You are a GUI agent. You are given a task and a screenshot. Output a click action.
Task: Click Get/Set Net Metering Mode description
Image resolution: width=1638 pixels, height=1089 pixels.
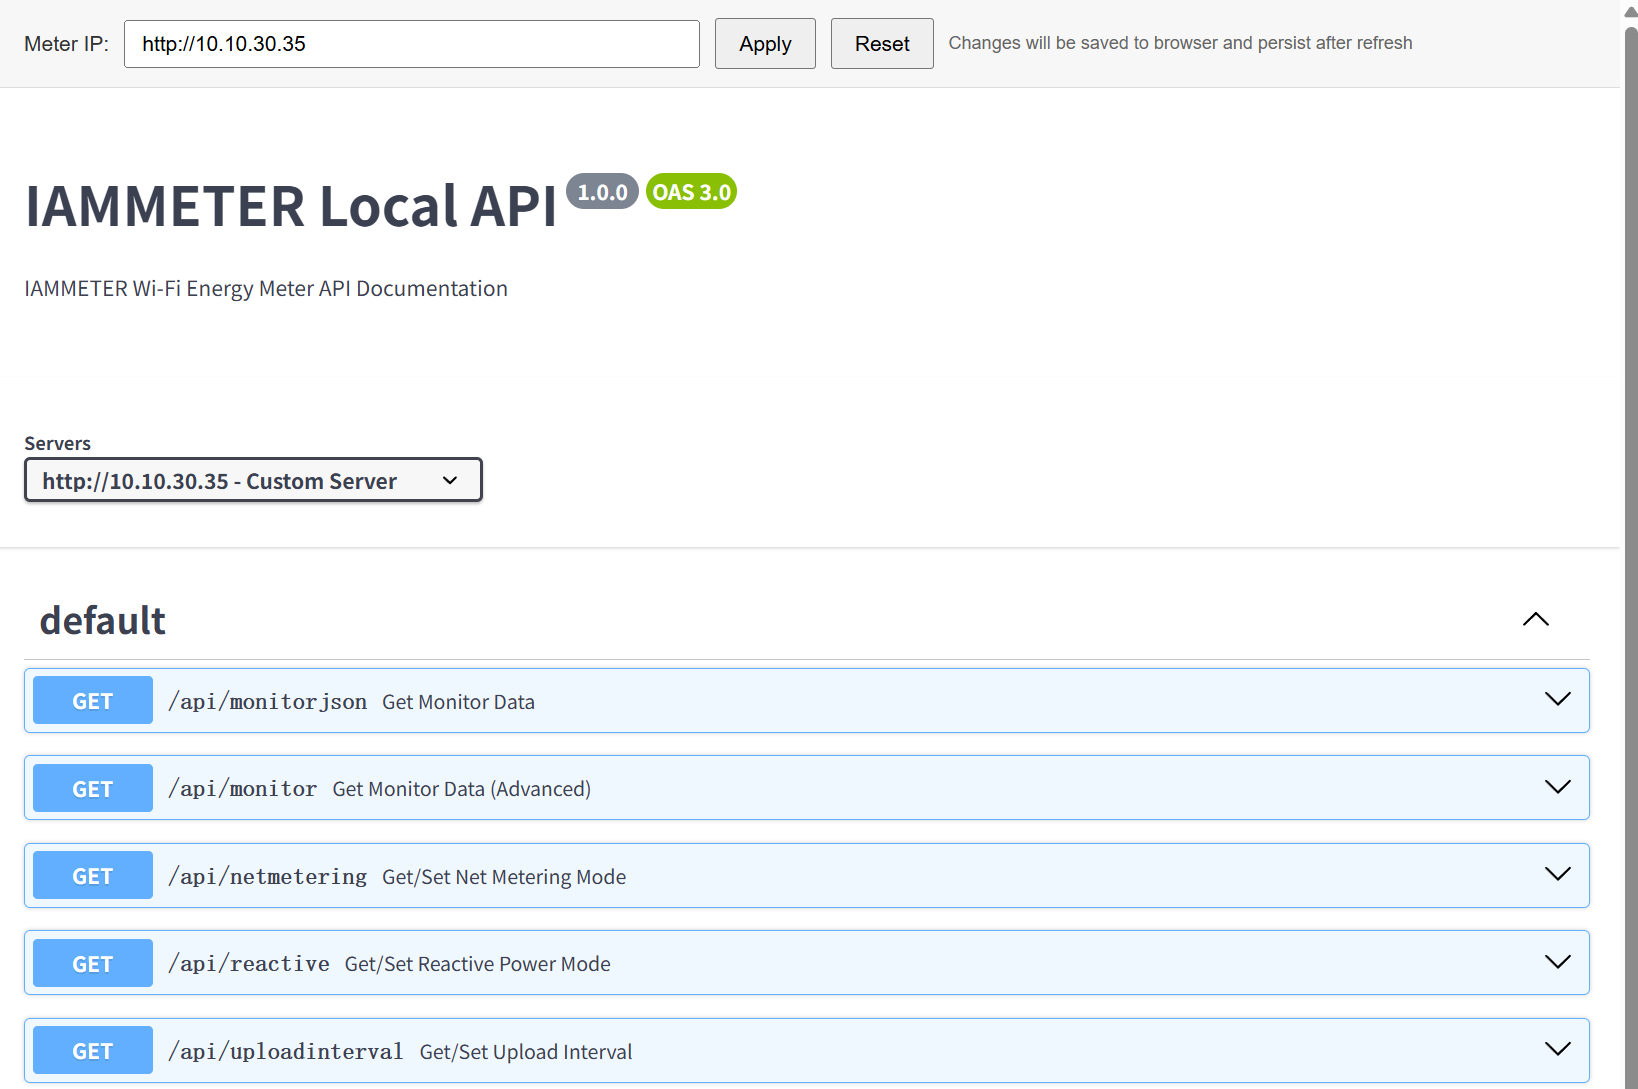504,877
